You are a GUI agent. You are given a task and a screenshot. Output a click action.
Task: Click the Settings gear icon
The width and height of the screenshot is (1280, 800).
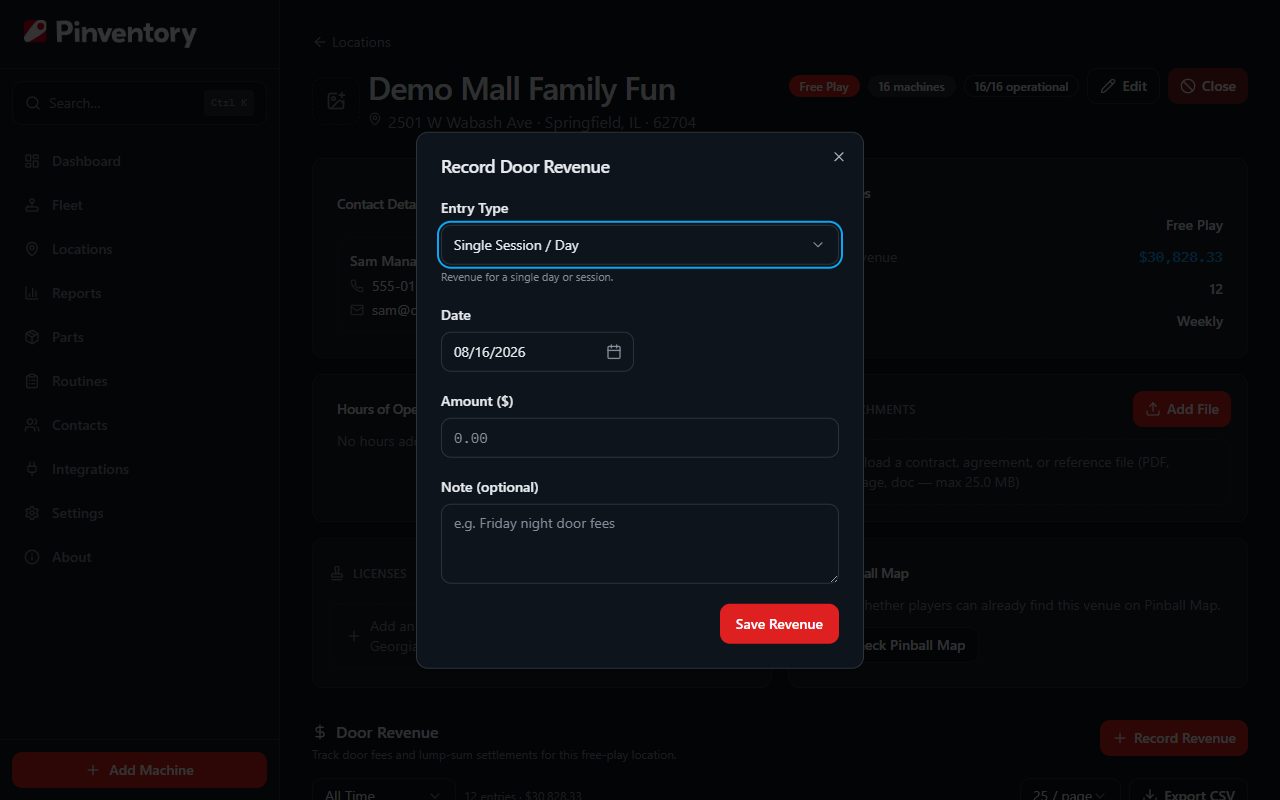click(32, 513)
